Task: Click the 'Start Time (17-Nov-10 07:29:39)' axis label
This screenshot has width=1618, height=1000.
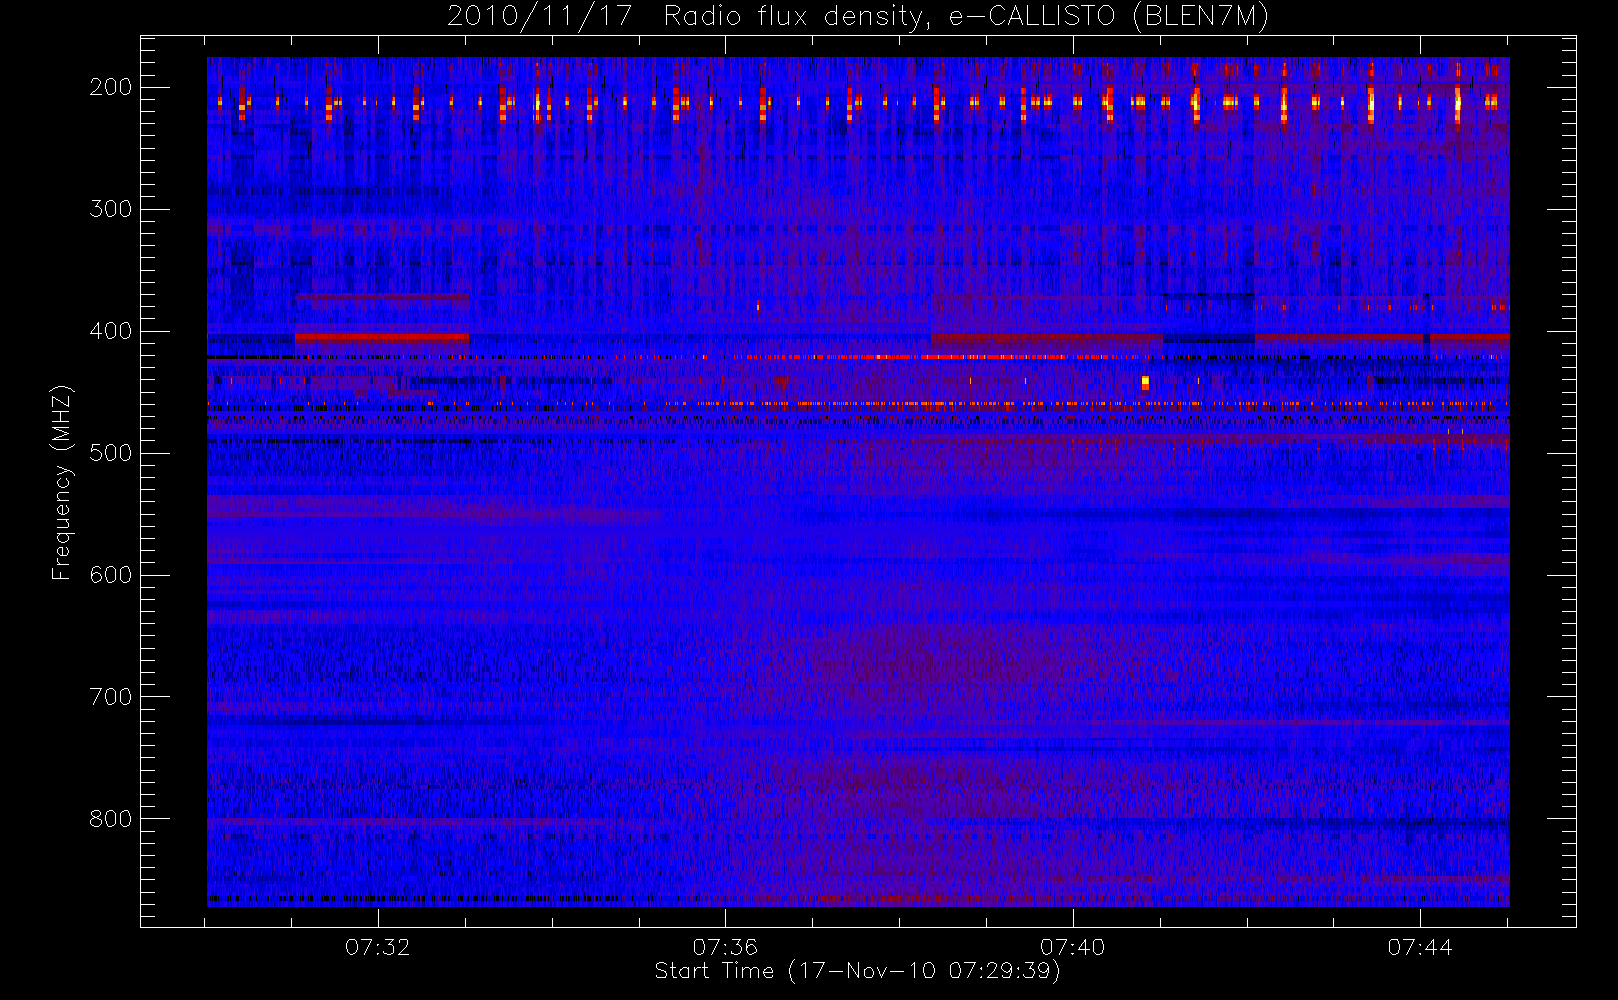Action: (857, 971)
